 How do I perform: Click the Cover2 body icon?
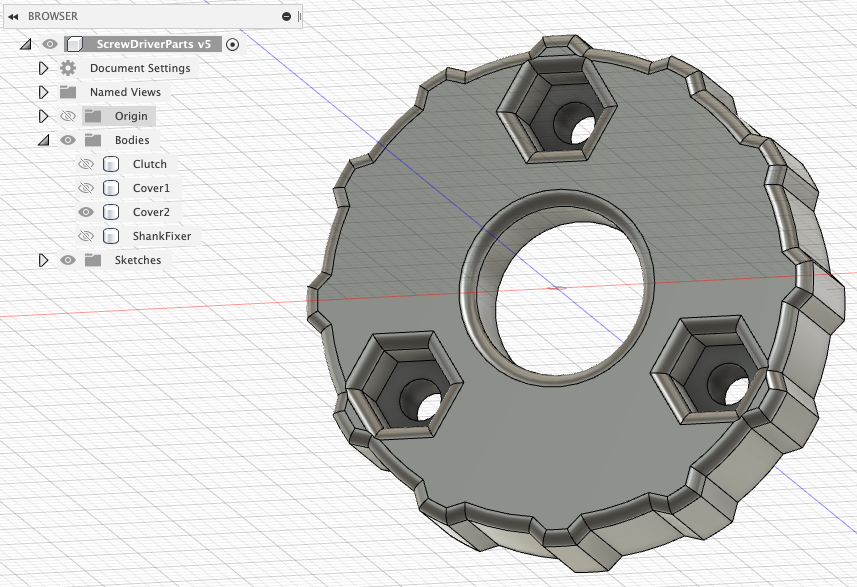[x=111, y=212]
